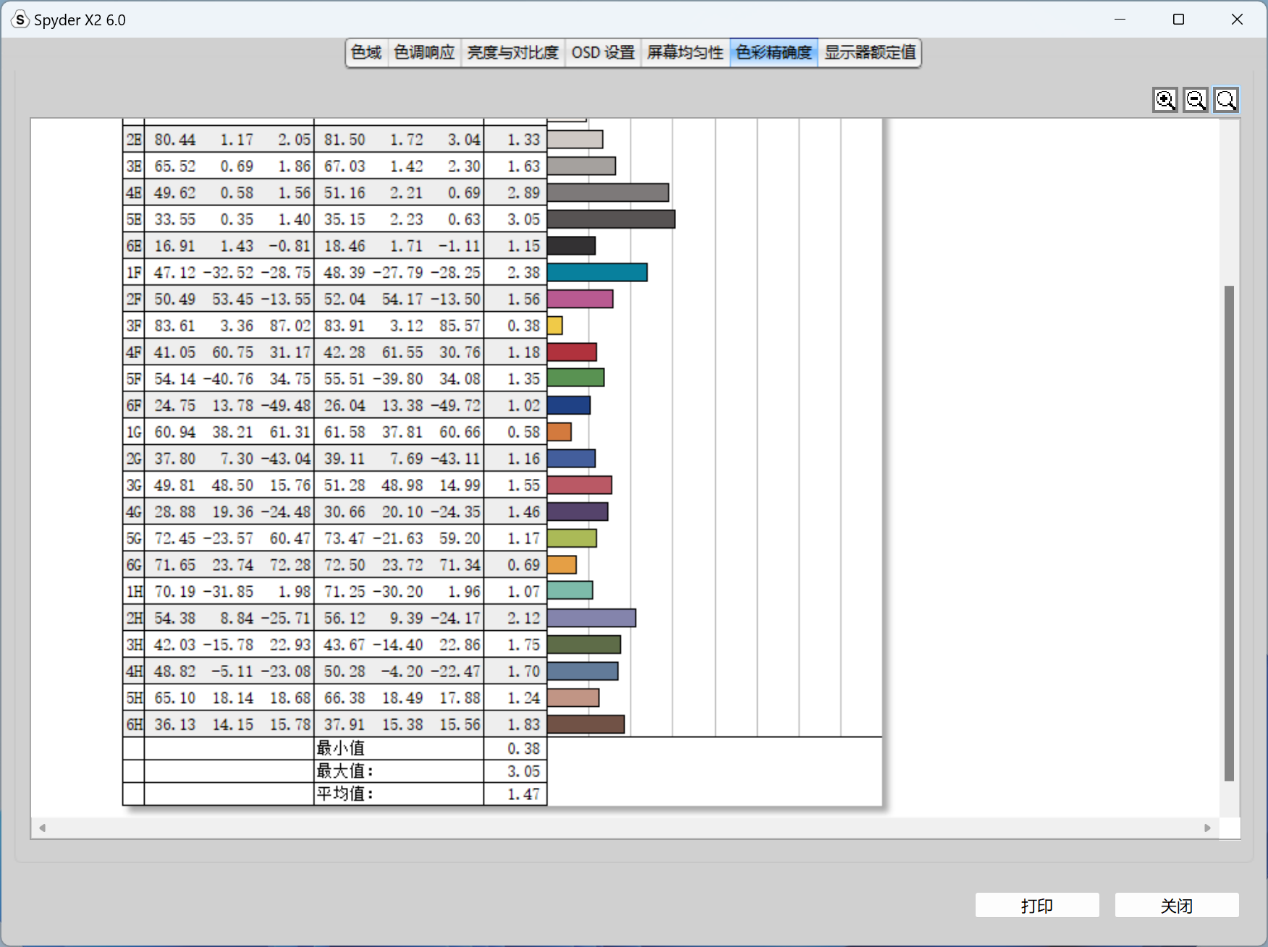Click the horizontal scrollbar right arrow
The width and height of the screenshot is (1268, 947).
pos(1208,828)
